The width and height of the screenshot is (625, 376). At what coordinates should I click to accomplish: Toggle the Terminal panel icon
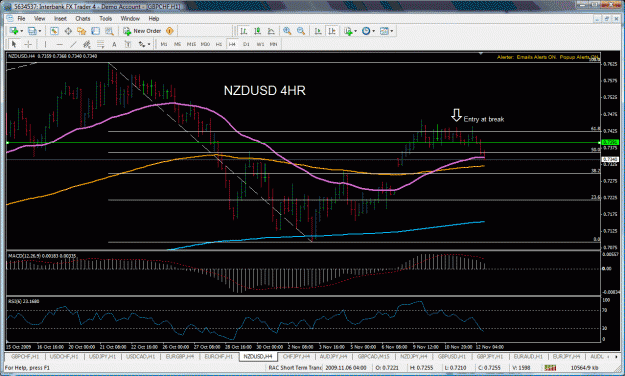coord(95,31)
